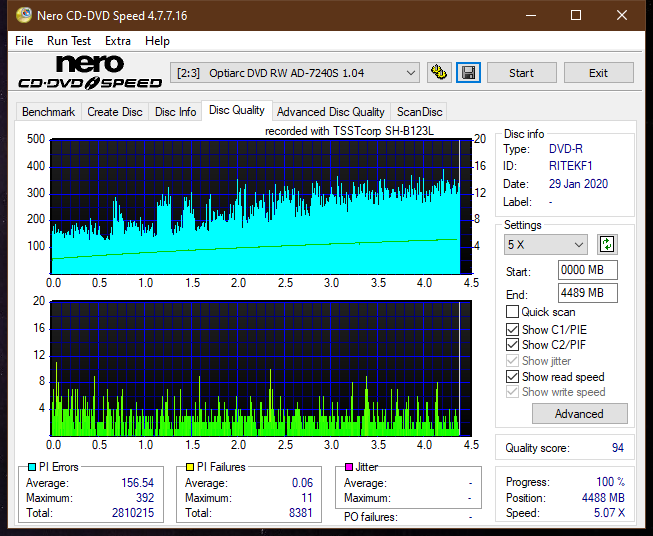Image resolution: width=653 pixels, height=536 pixels.
Task: Click the Position value 4488 MB
Action: (603, 498)
